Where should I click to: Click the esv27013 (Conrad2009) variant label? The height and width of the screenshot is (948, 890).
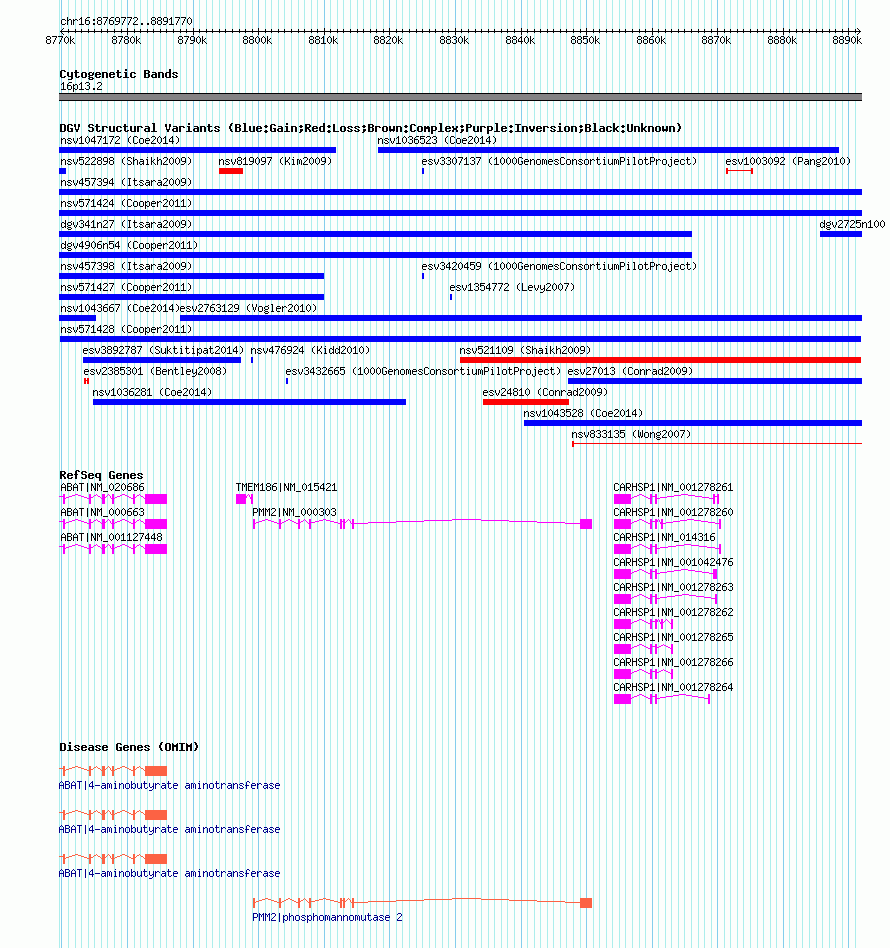[630, 371]
